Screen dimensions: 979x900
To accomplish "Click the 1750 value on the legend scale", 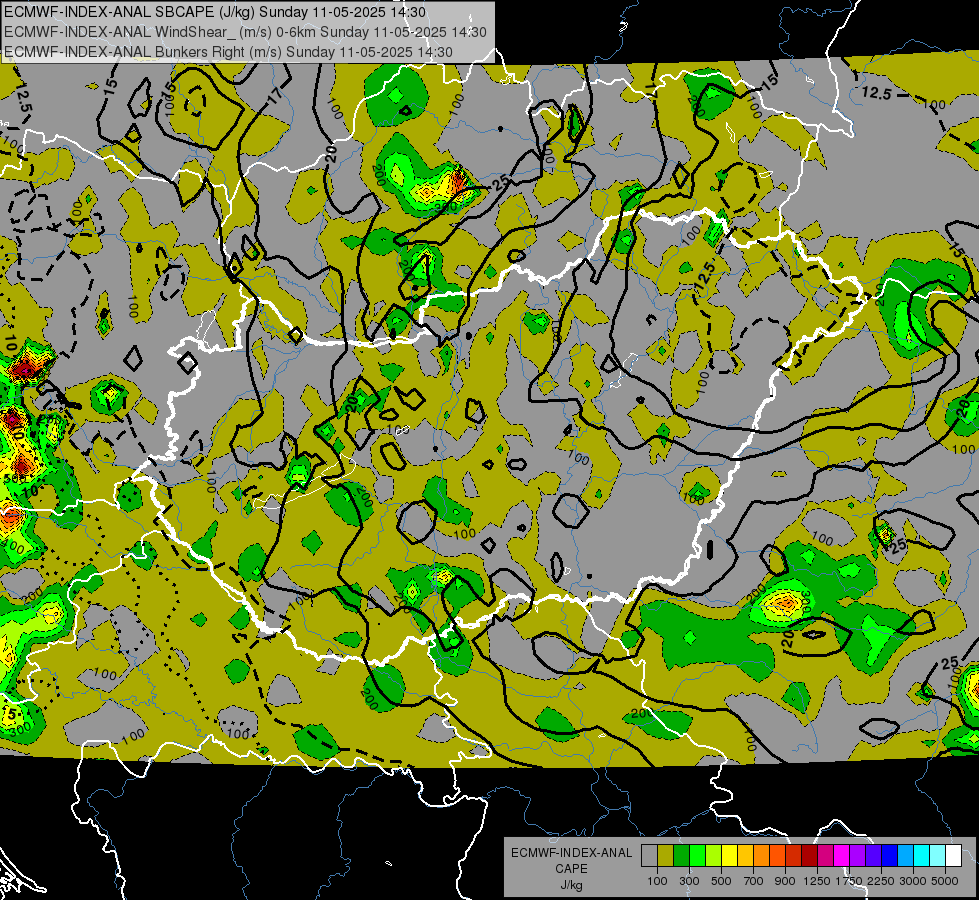I will 849,881.
